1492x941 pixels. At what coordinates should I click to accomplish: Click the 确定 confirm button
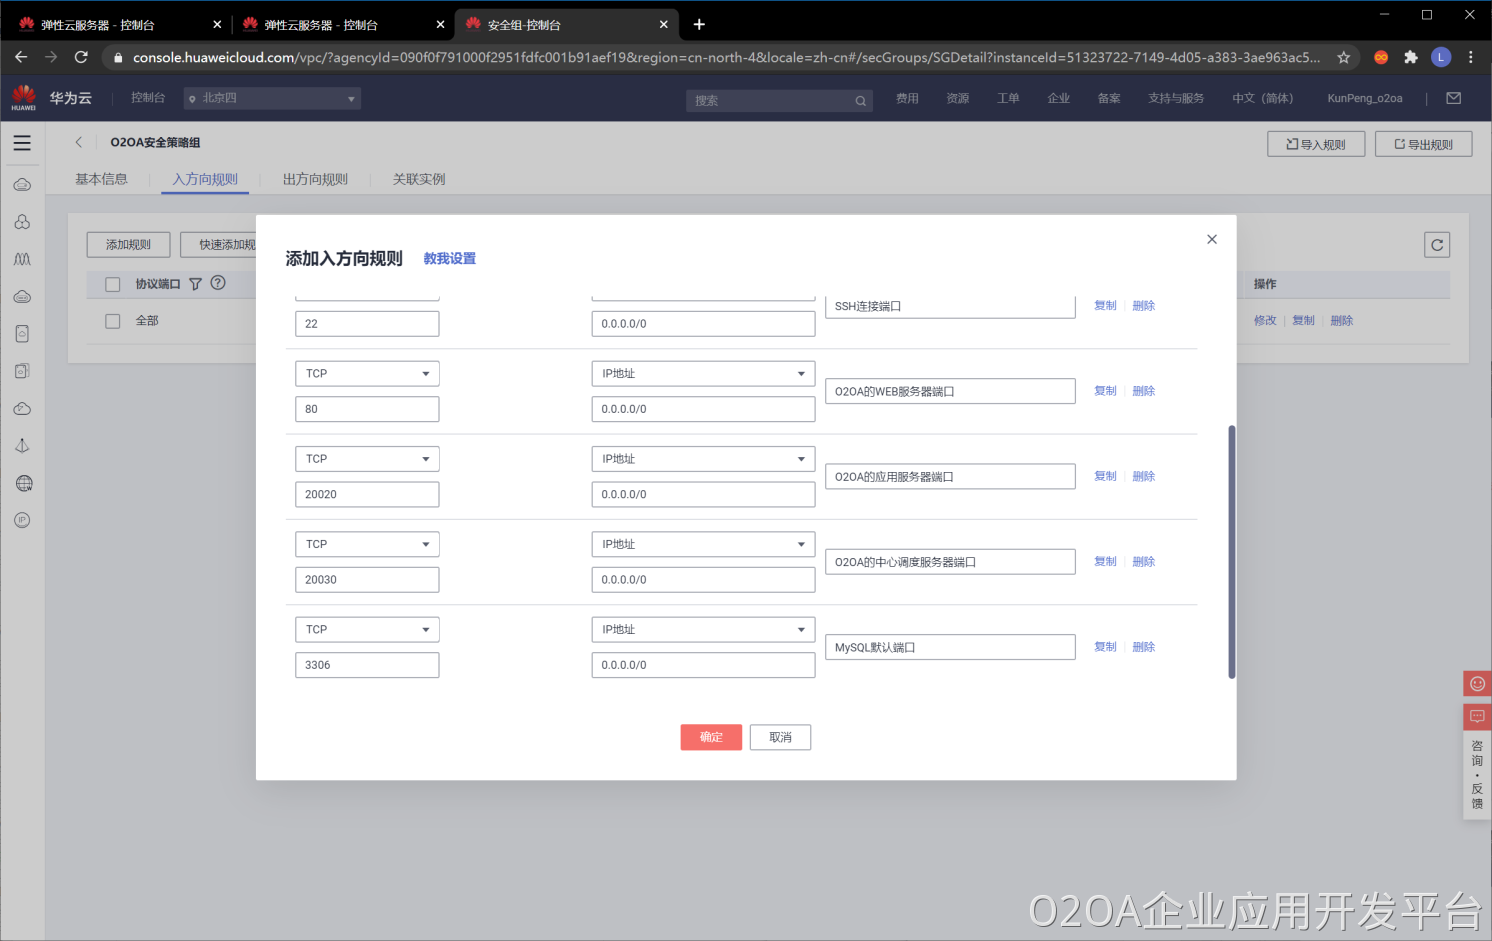pos(711,737)
